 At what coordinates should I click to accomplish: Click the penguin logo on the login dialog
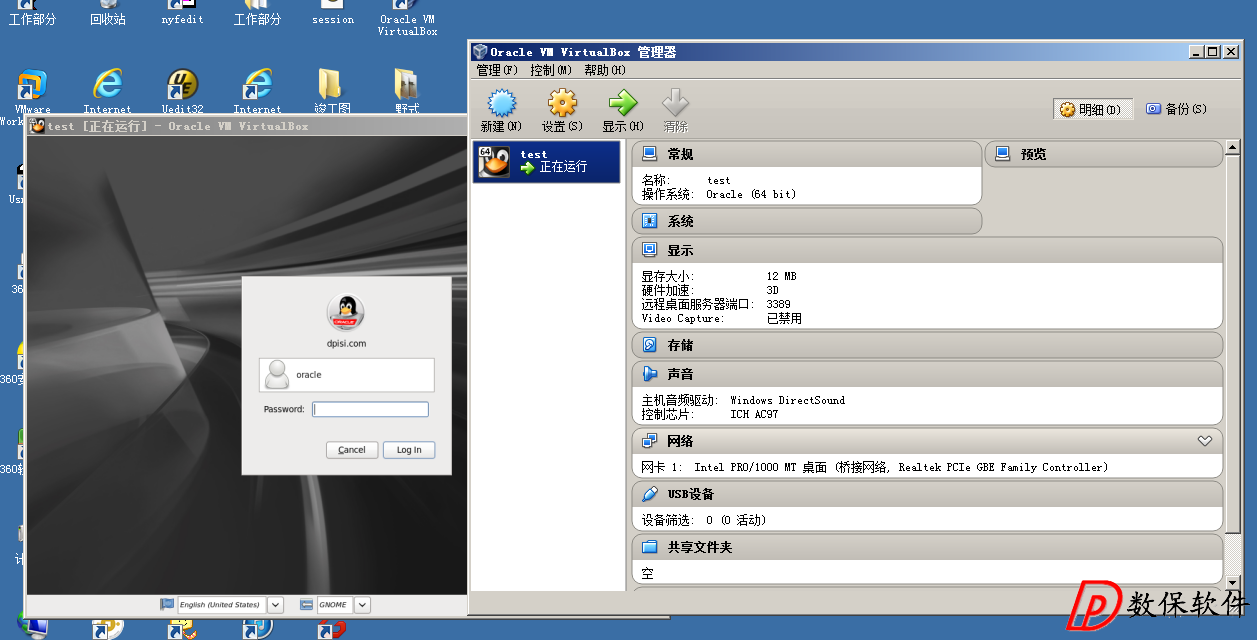[x=346, y=312]
